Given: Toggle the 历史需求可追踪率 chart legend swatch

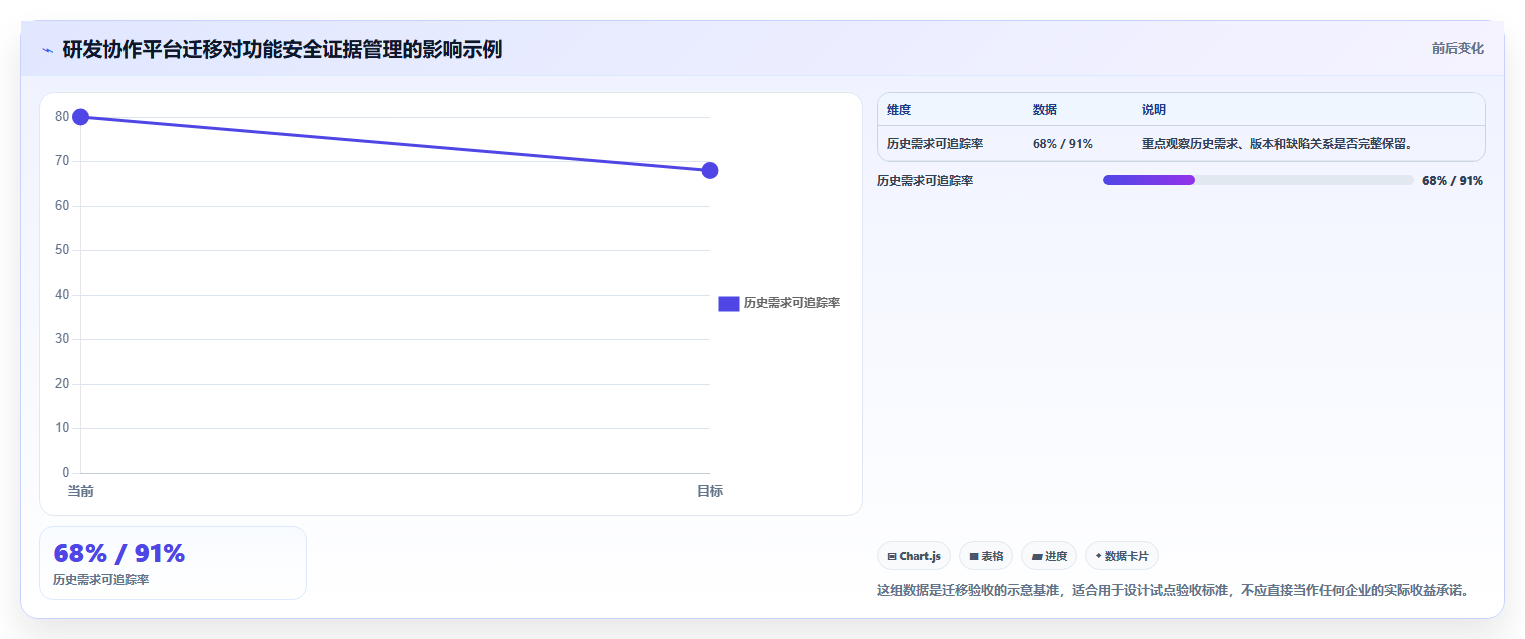Looking at the screenshot, I should tap(728, 303).
